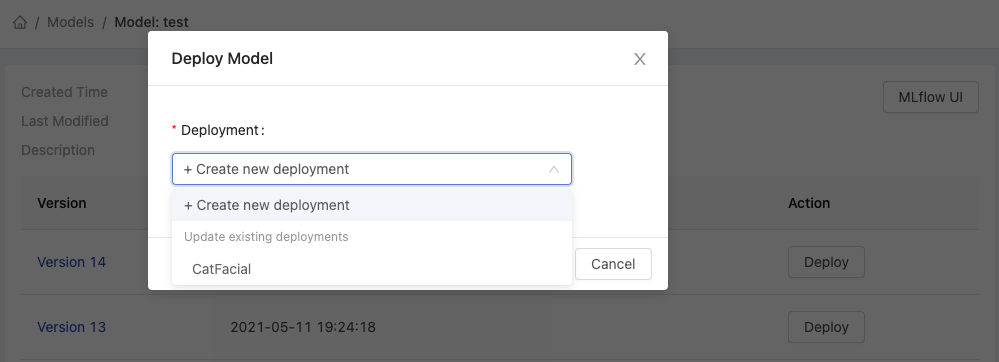Click the Deployment field label

pos(218,130)
